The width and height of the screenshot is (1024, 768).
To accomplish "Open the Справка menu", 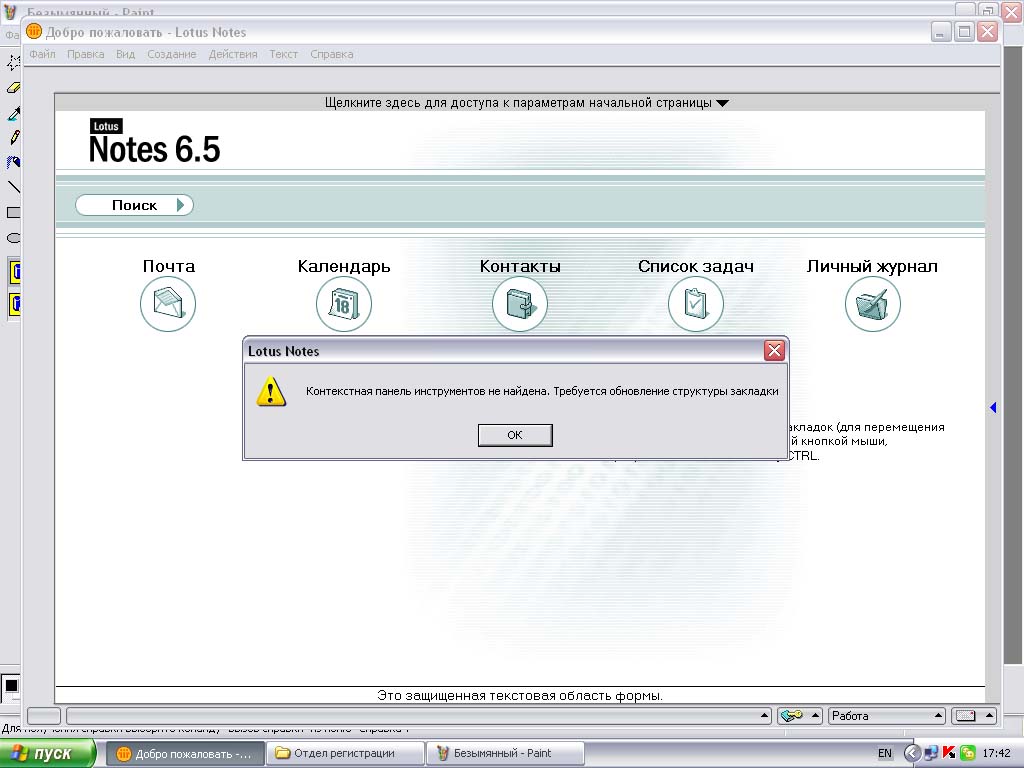I will click(x=331, y=54).
